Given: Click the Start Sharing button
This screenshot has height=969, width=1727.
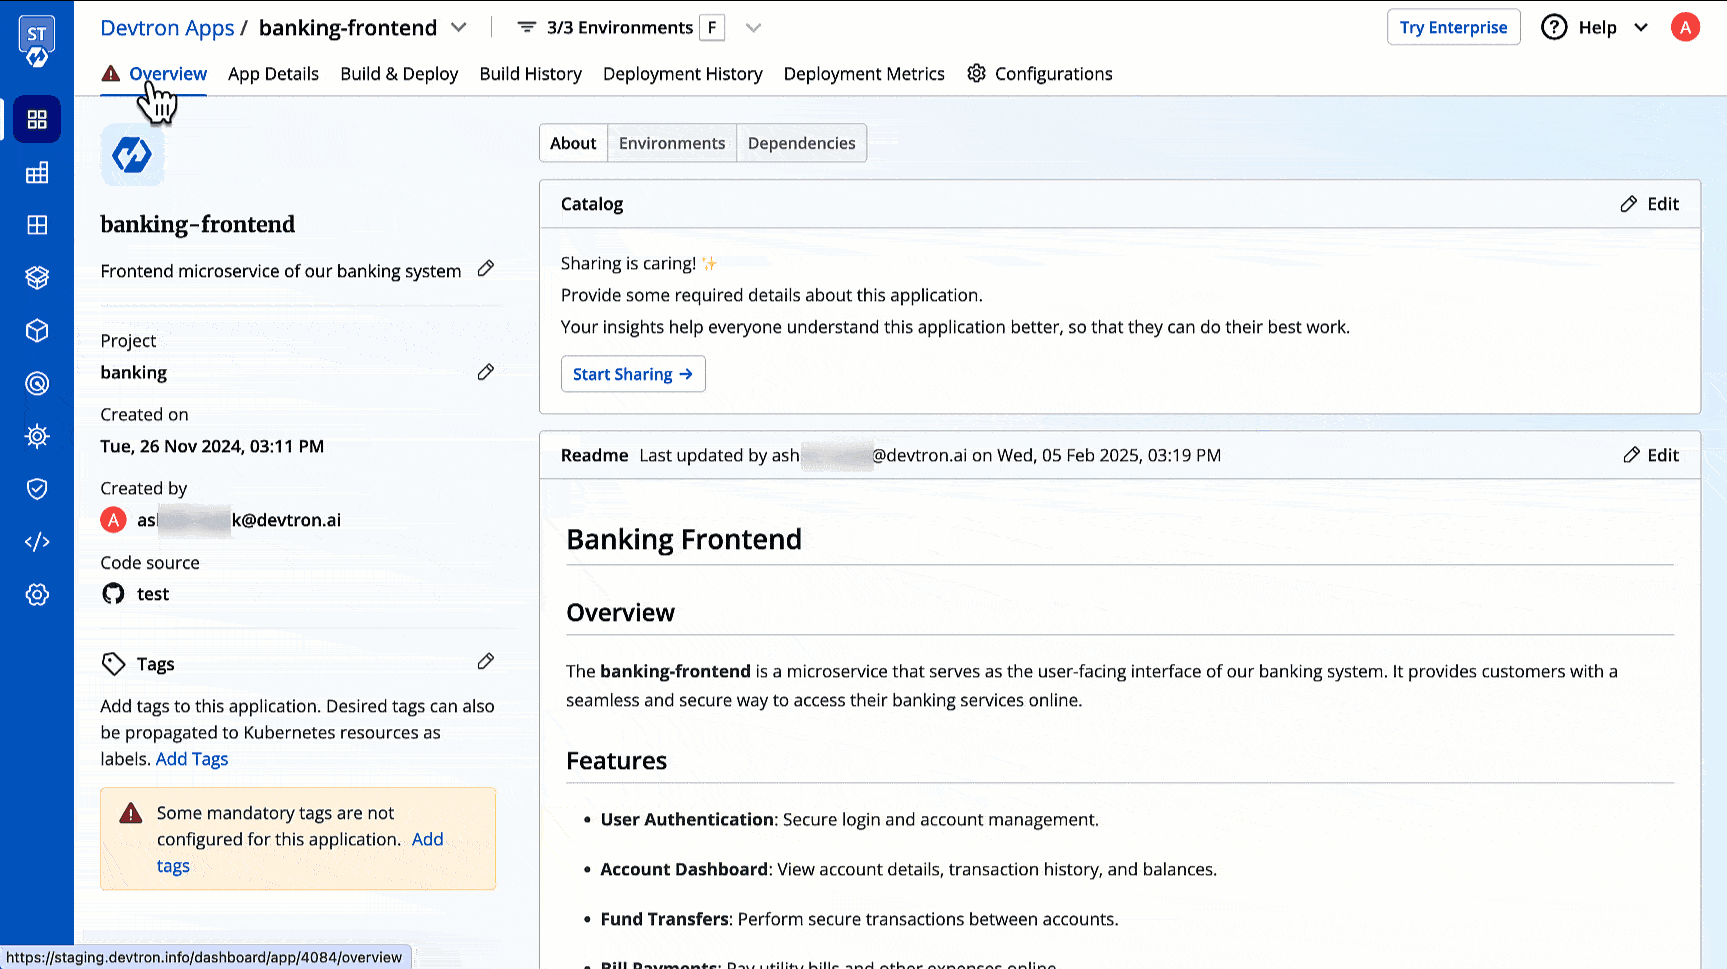Looking at the screenshot, I should click(x=633, y=373).
